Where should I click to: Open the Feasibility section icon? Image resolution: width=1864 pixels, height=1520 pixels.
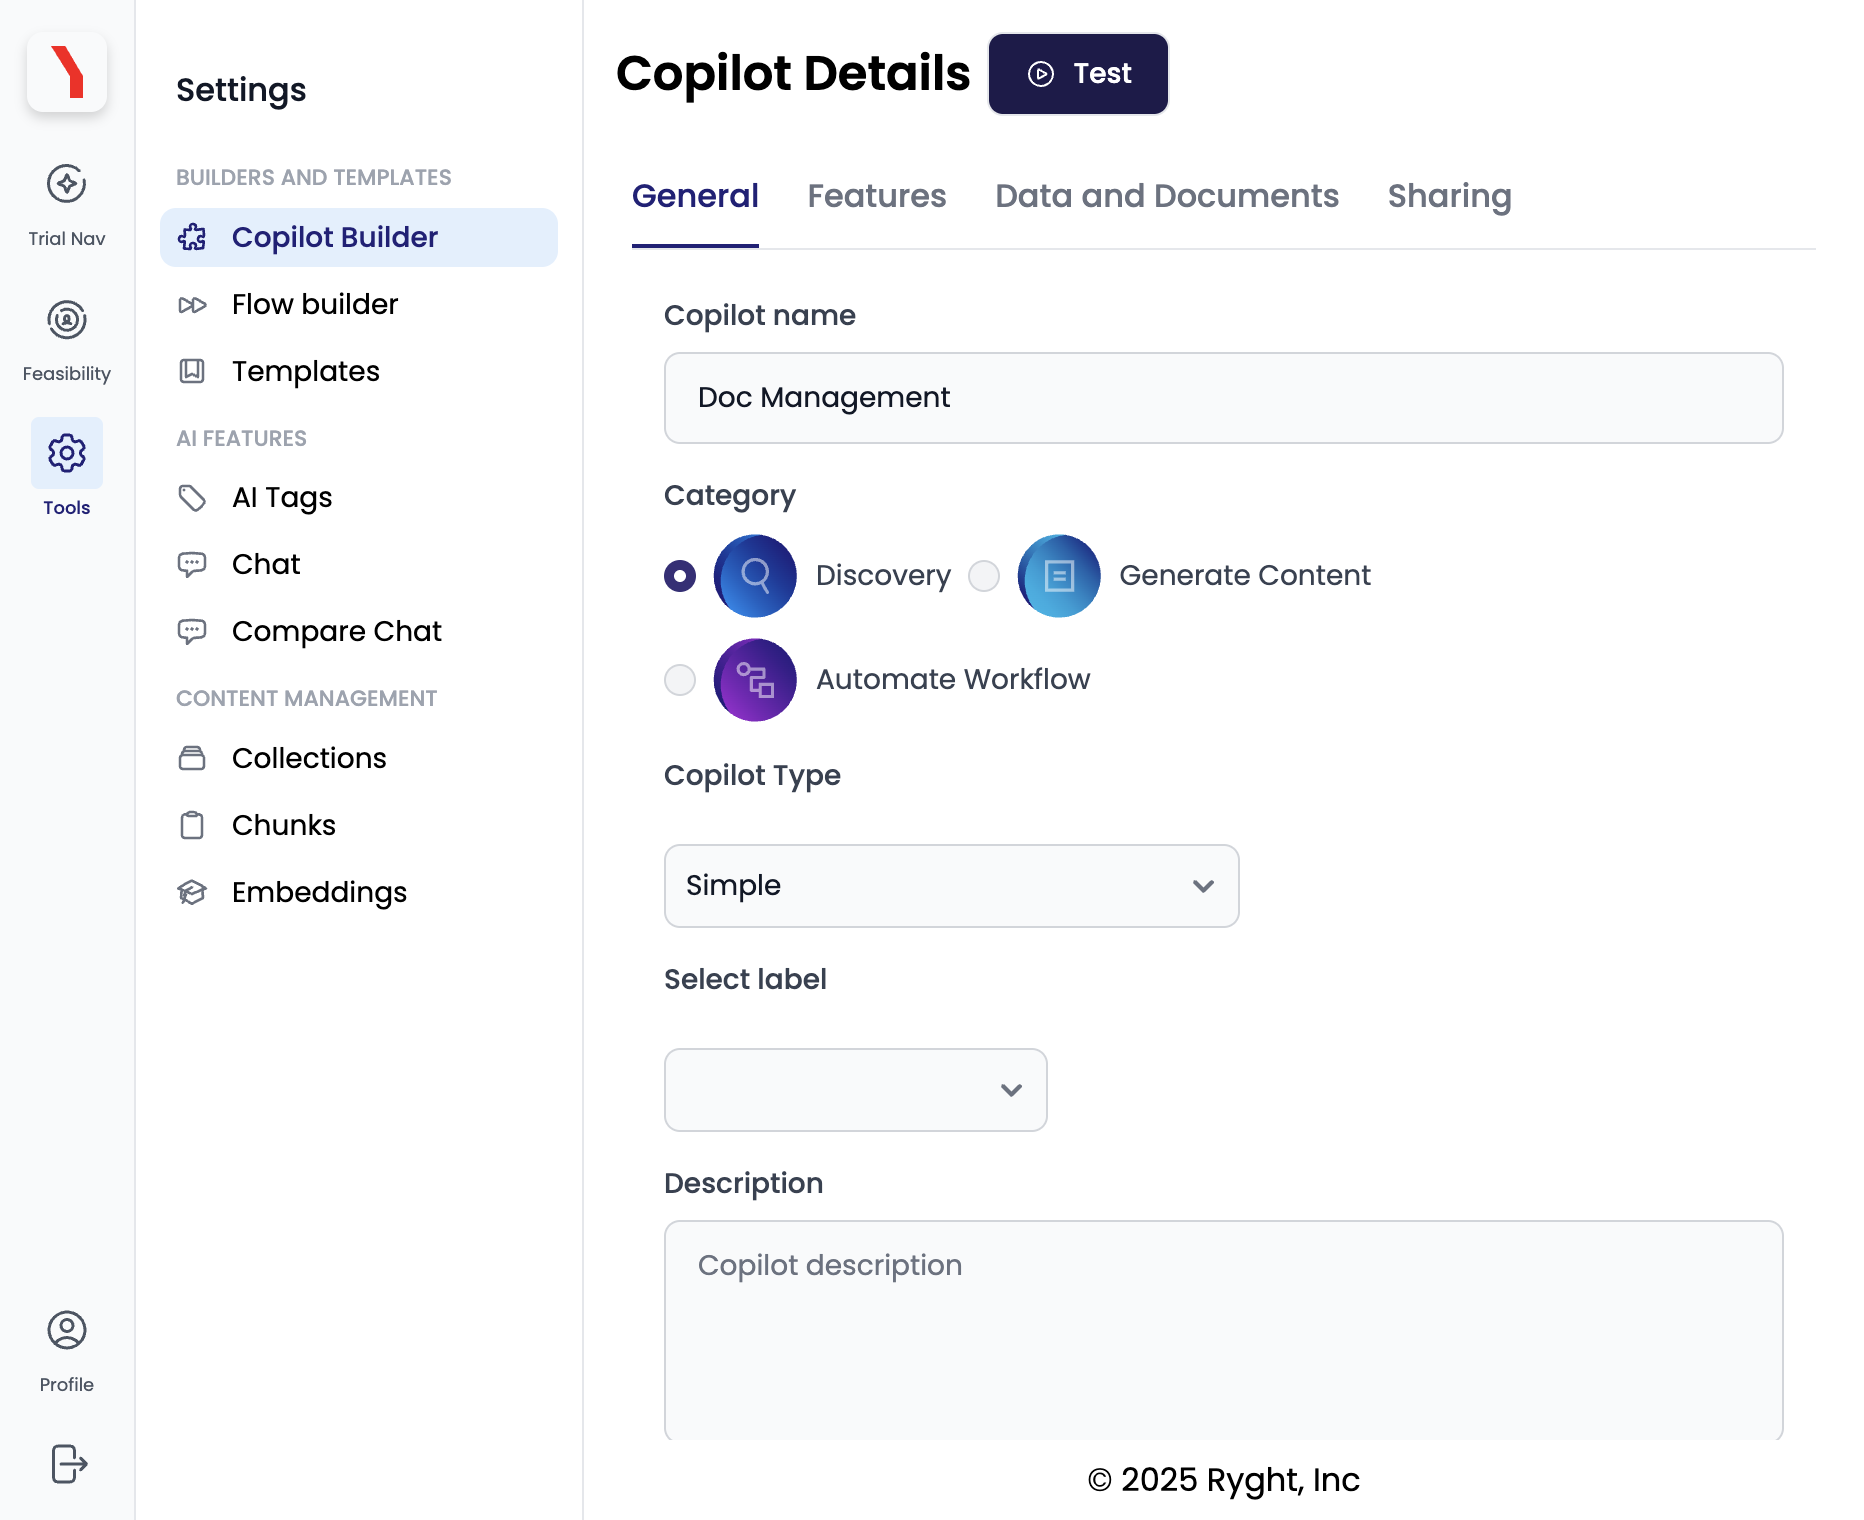click(x=67, y=320)
